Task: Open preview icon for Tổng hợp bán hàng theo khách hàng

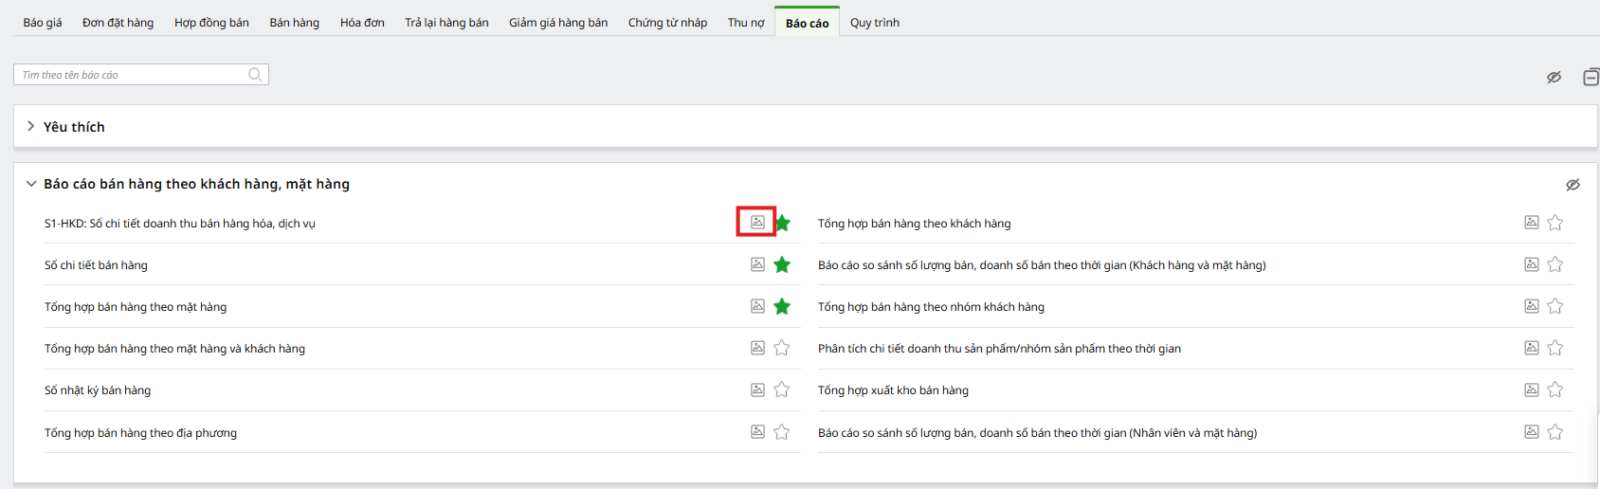Action: (x=1531, y=222)
